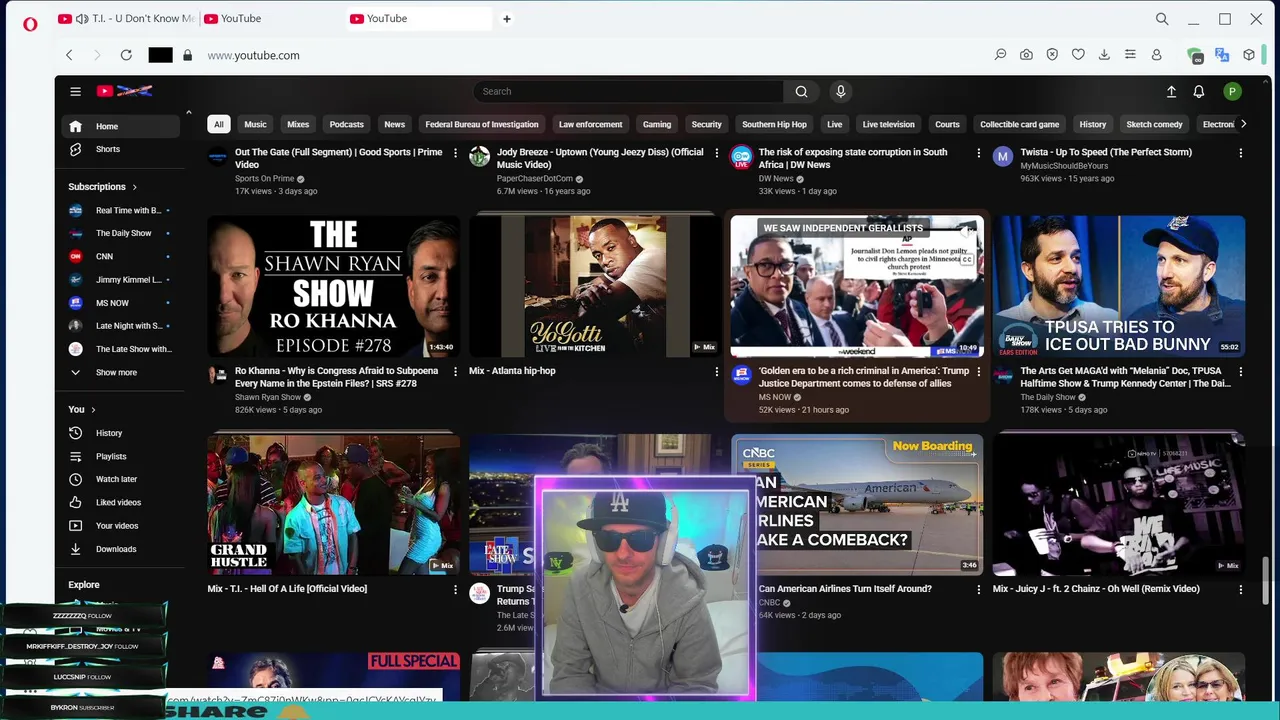Open Opera tab search magnifier
1280x720 pixels.
[1162, 18]
